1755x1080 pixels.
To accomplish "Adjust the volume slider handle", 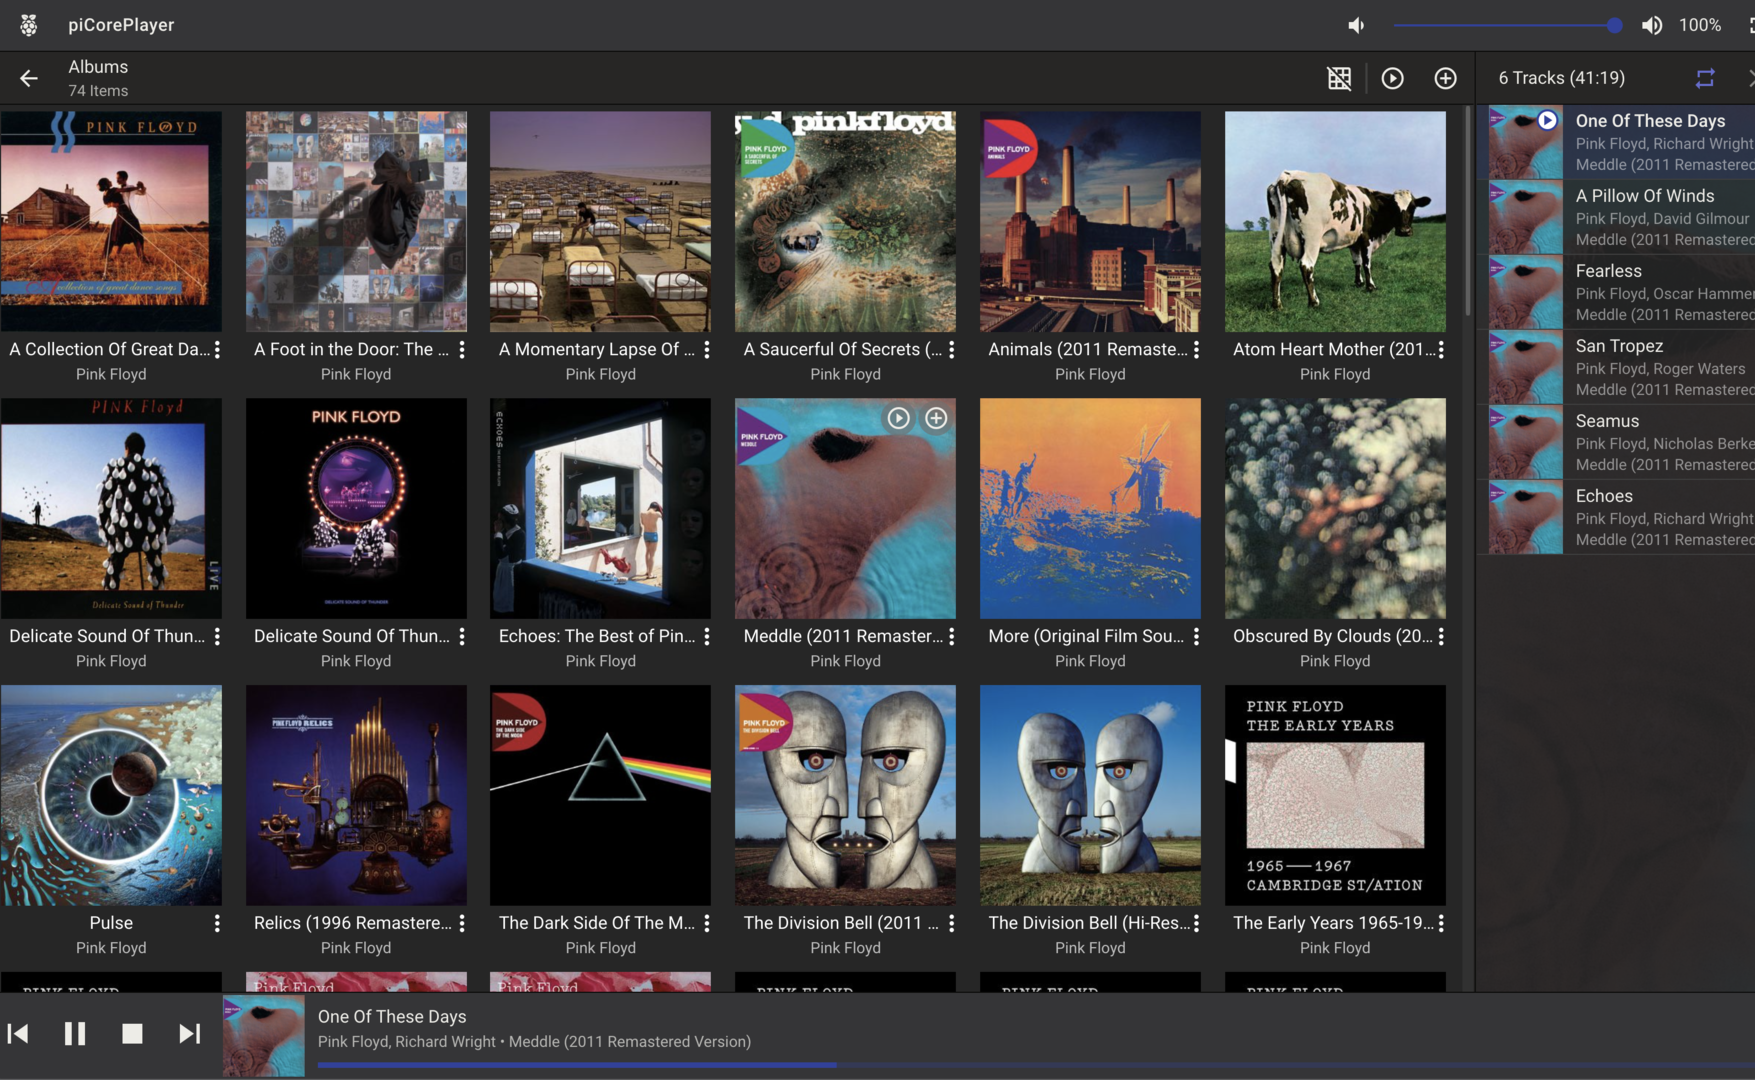I will pos(1614,25).
